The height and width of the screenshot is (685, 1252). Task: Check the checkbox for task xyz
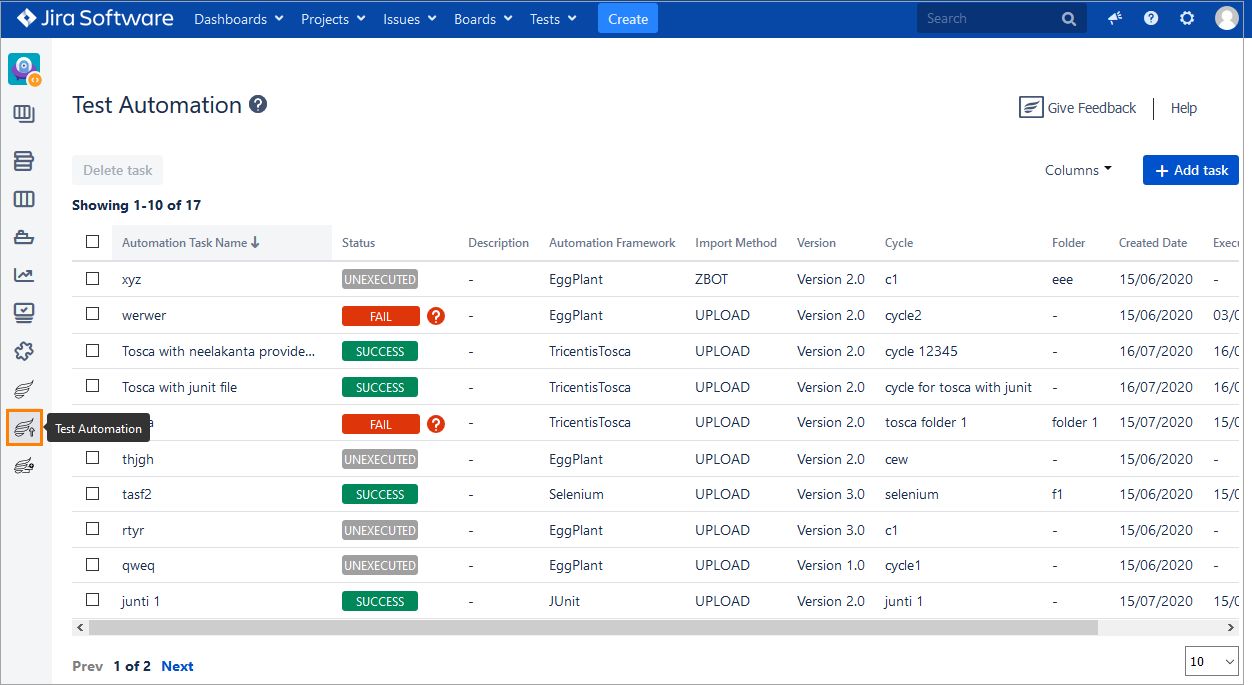92,277
